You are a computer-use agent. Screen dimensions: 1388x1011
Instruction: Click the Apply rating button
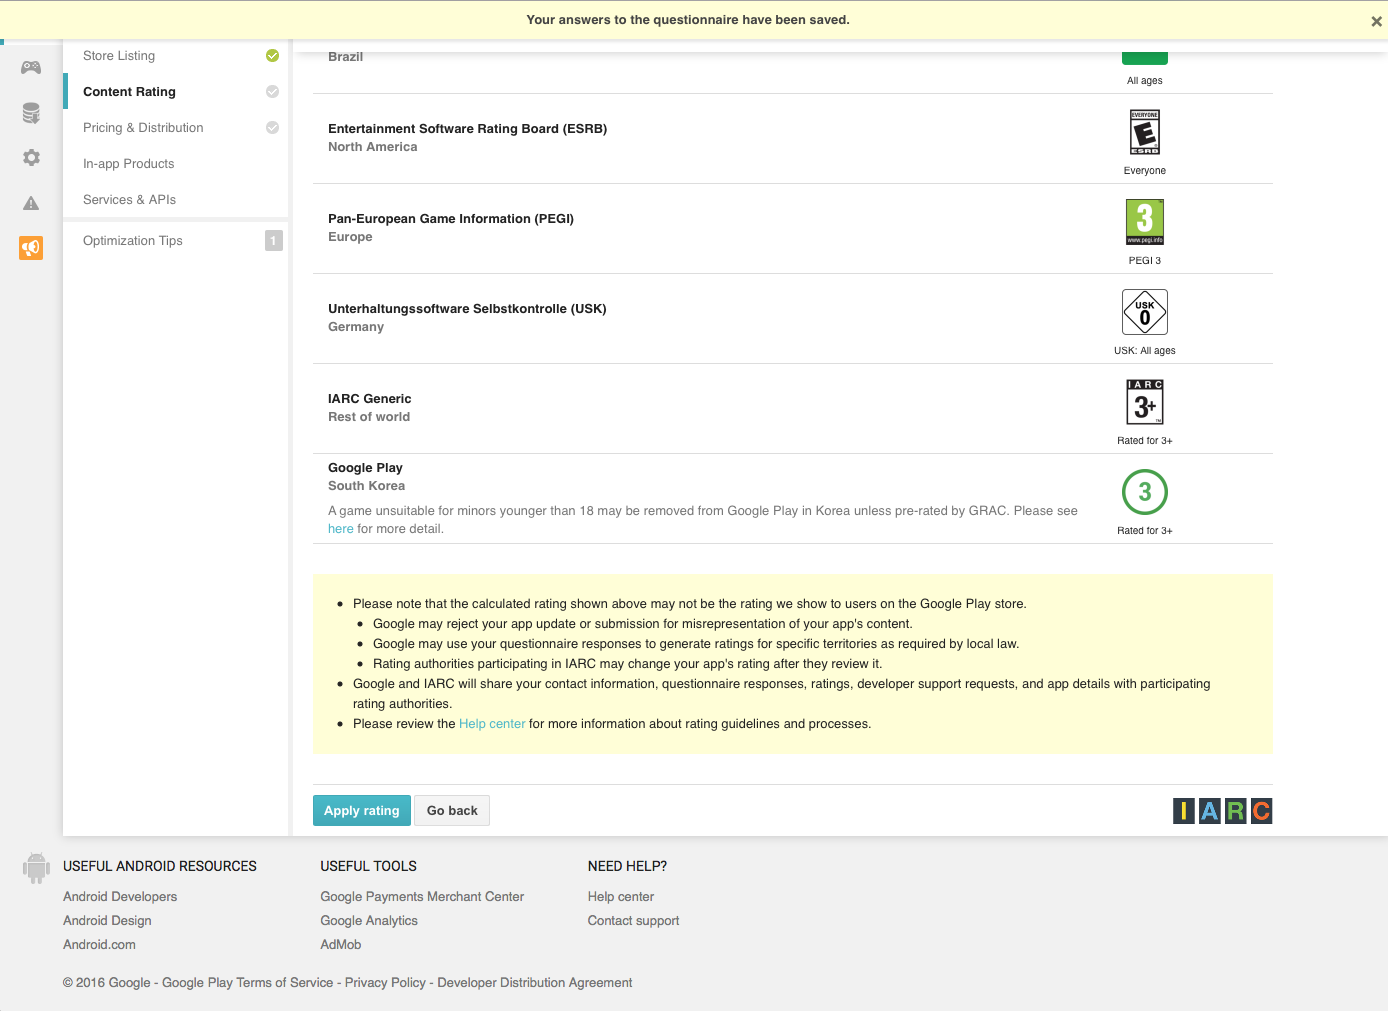pyautogui.click(x=361, y=811)
